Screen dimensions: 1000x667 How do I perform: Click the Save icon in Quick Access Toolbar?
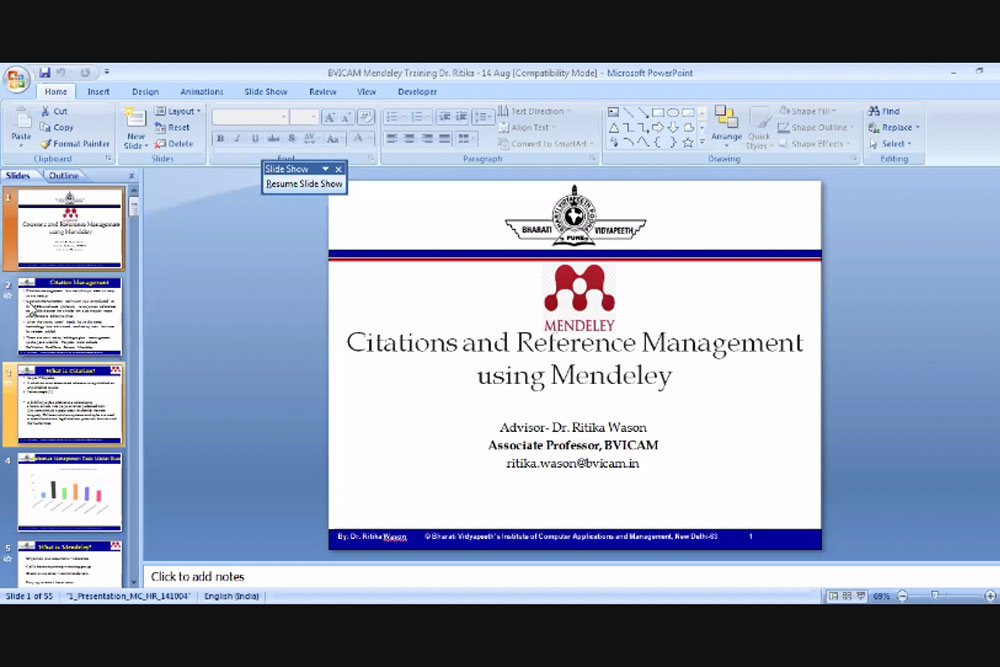(x=45, y=73)
